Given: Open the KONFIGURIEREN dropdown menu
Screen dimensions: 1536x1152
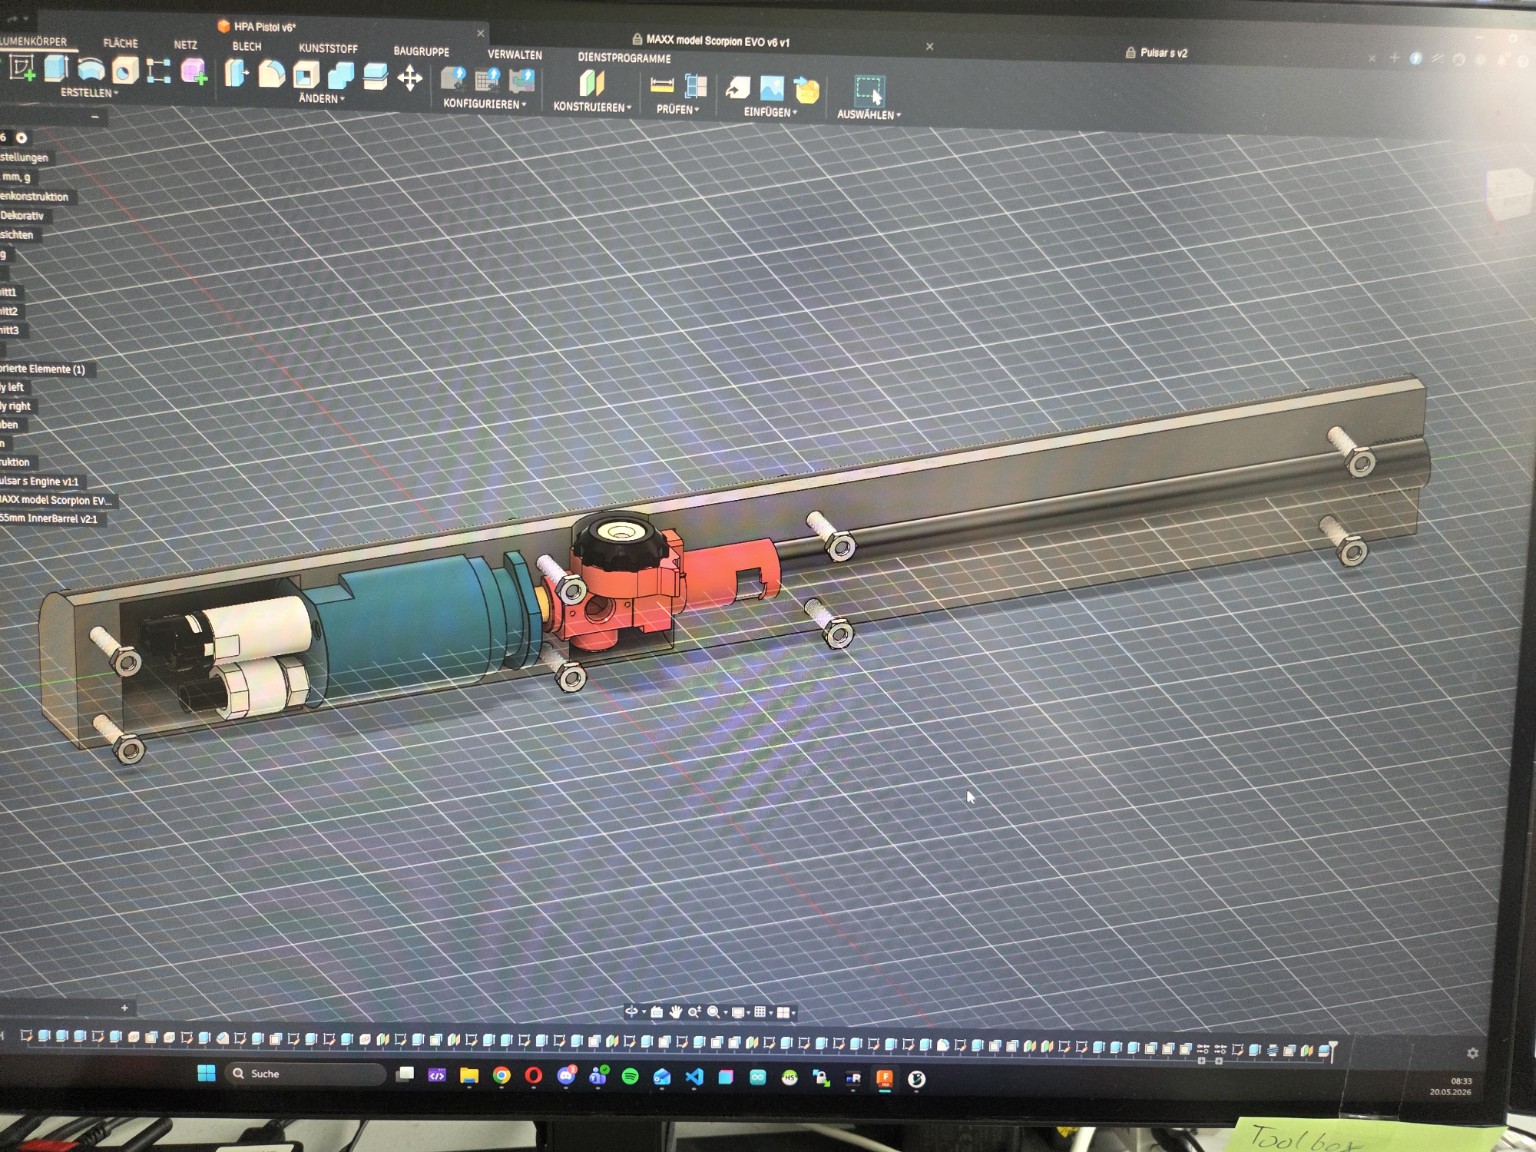Looking at the screenshot, I should [484, 104].
